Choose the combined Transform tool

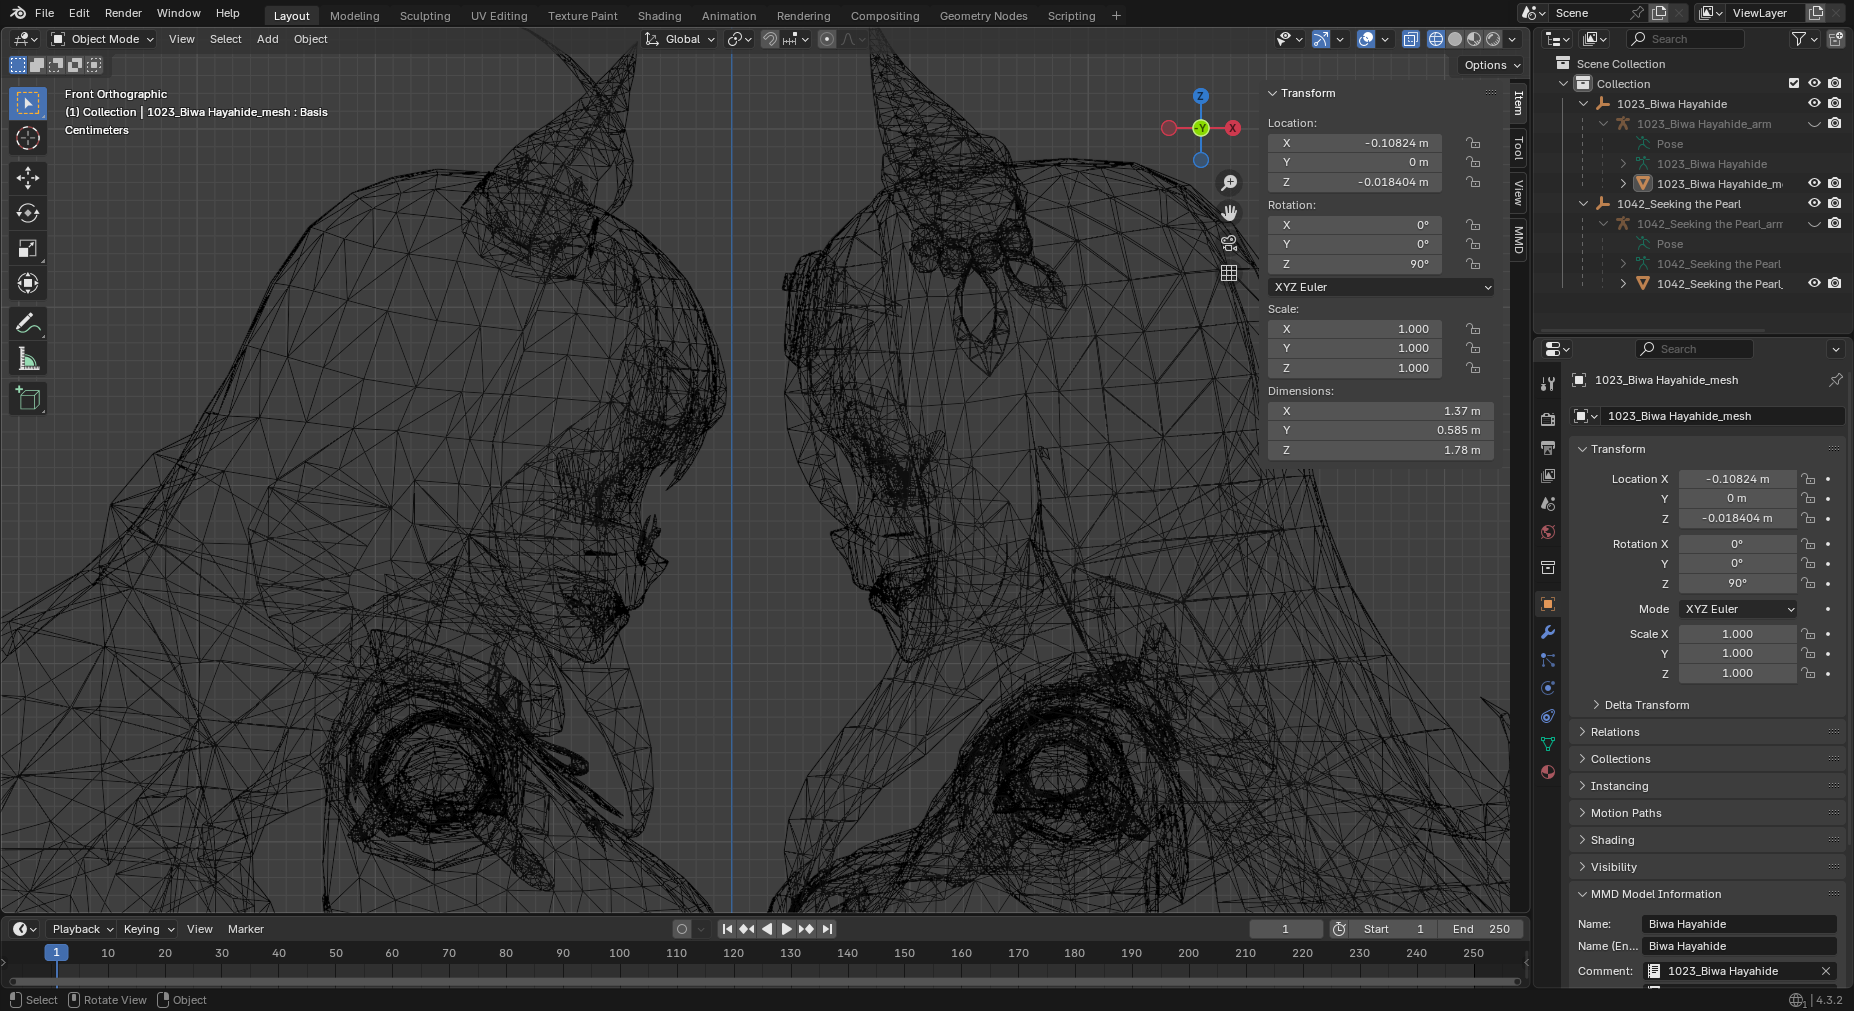pos(28,283)
